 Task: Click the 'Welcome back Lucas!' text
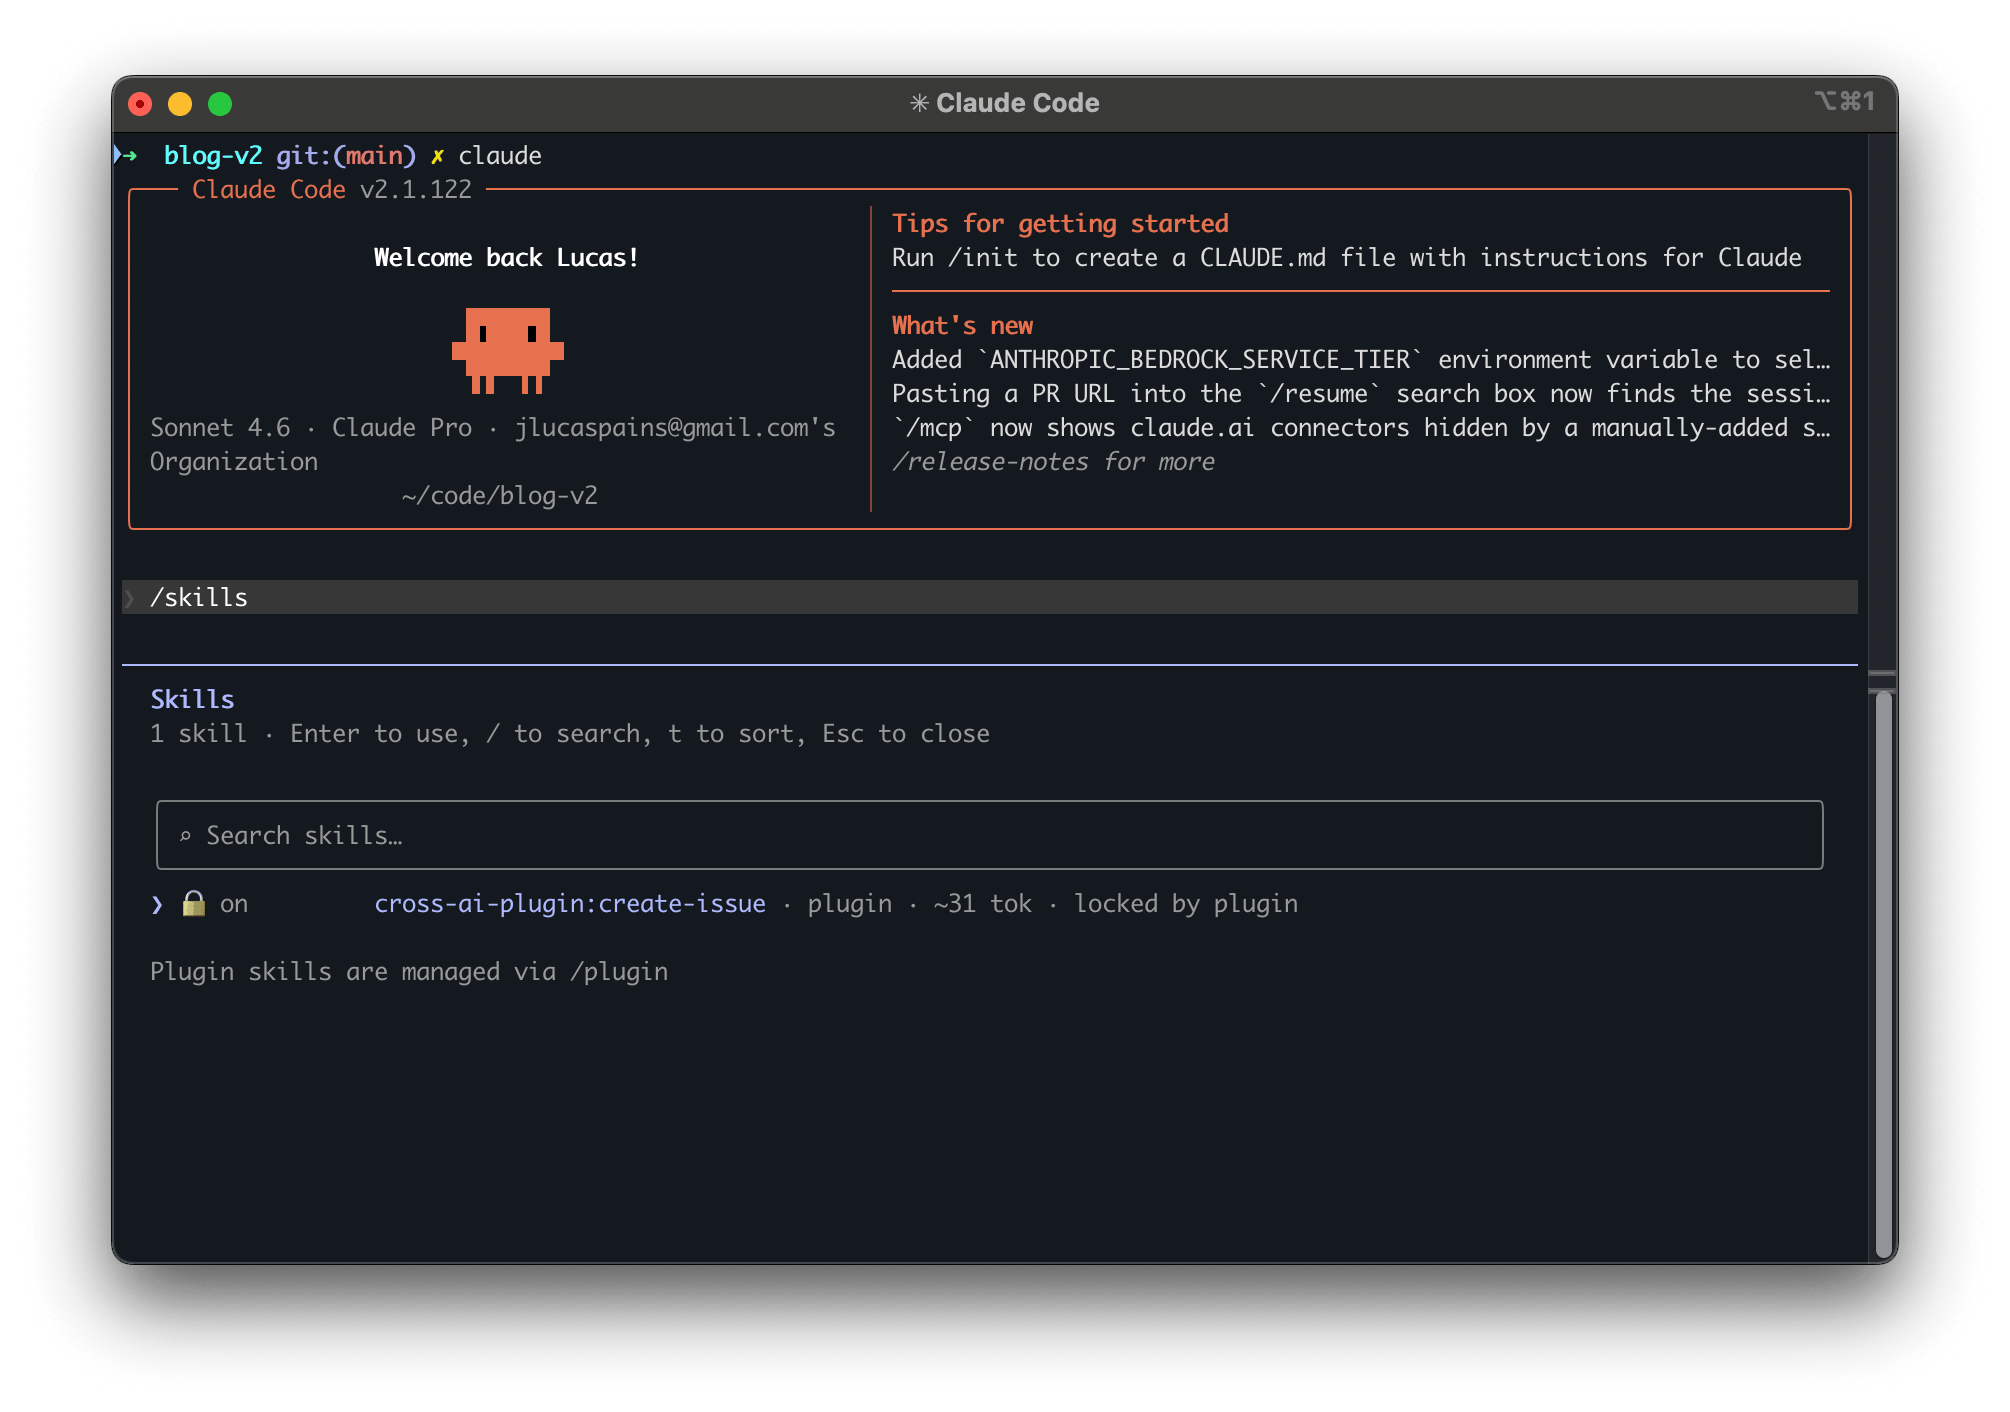point(506,258)
